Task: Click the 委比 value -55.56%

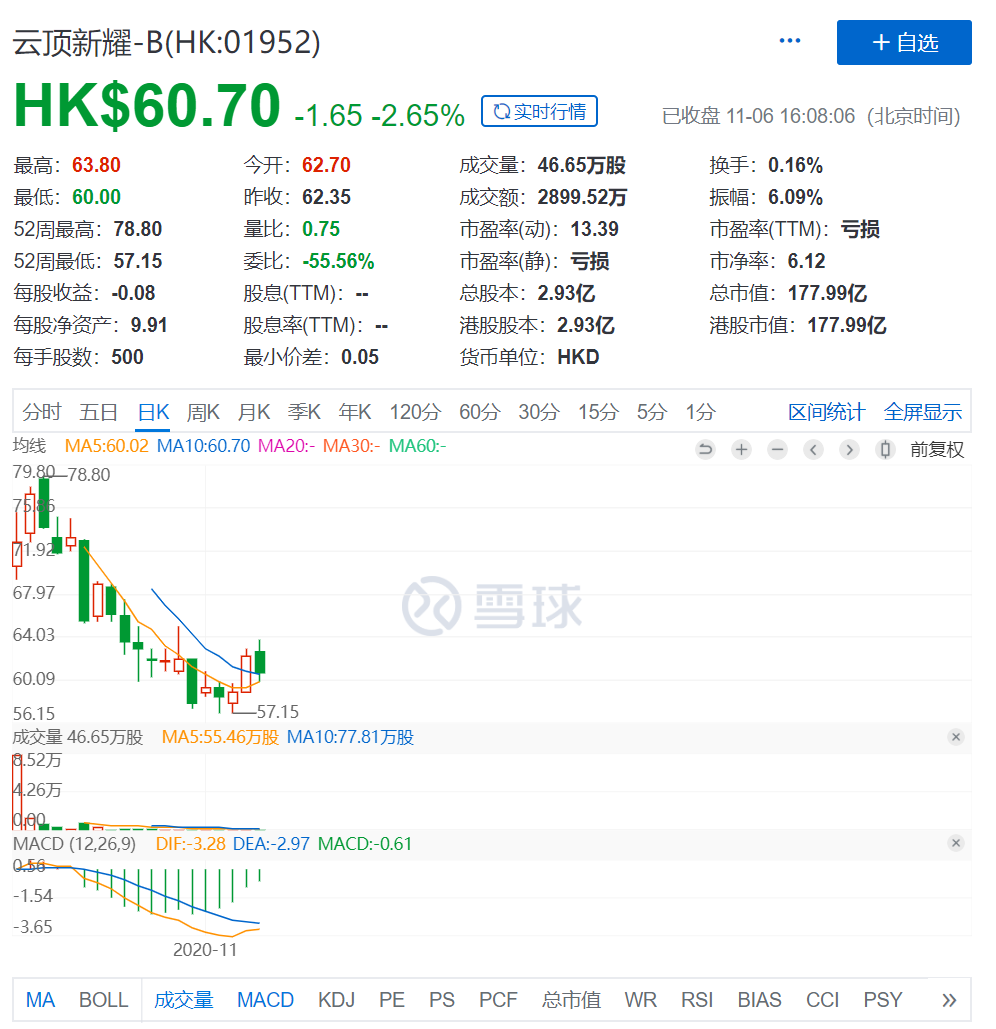Action: coord(338,261)
